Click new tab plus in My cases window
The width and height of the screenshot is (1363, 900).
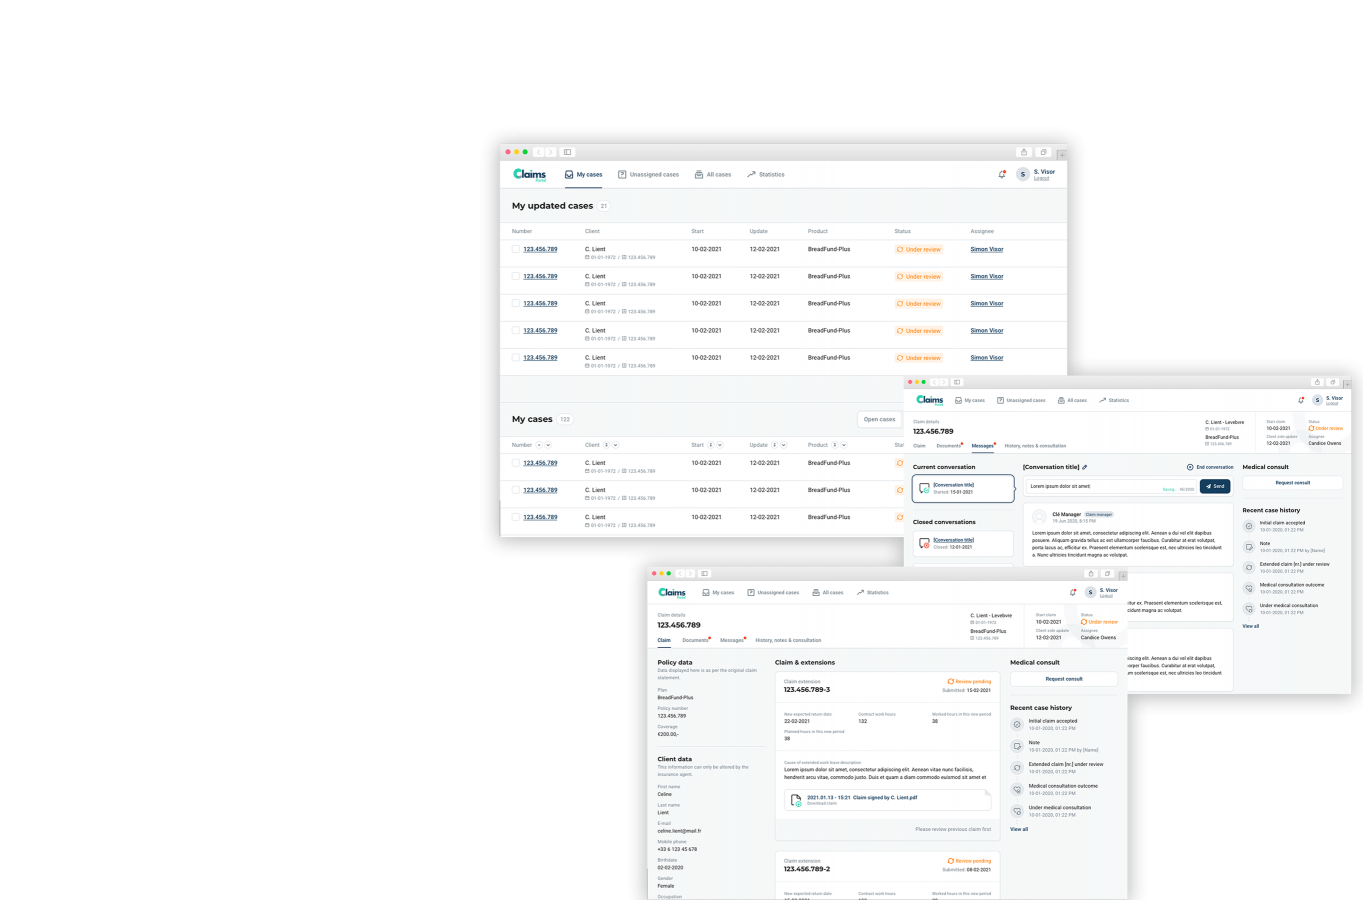coord(1061,153)
